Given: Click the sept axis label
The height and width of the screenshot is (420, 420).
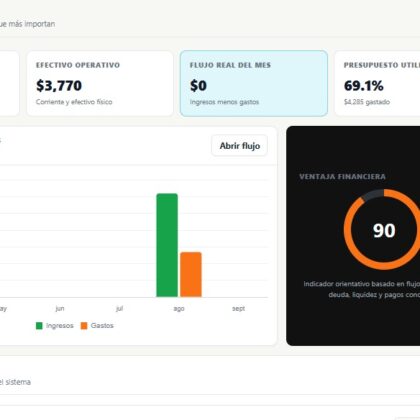Looking at the screenshot, I should (238, 309).
